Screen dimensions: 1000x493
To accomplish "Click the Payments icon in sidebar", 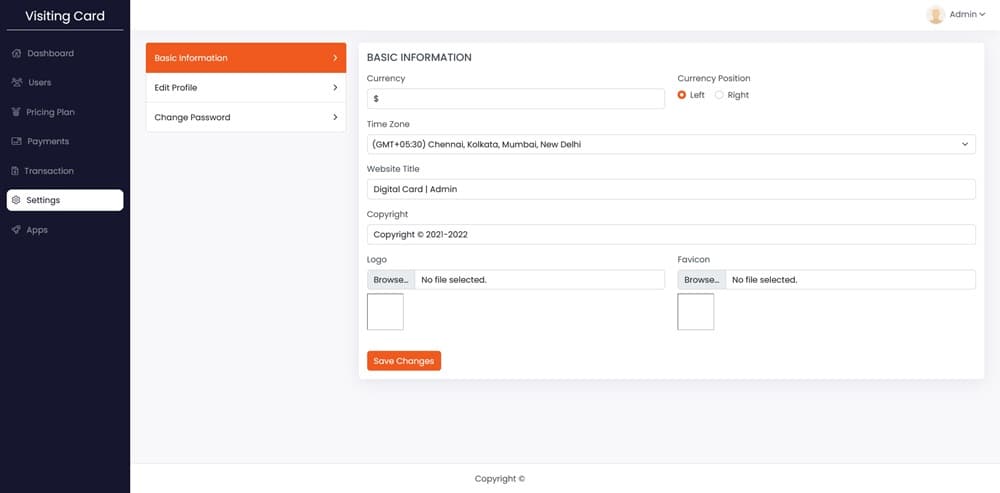I will (x=16, y=142).
